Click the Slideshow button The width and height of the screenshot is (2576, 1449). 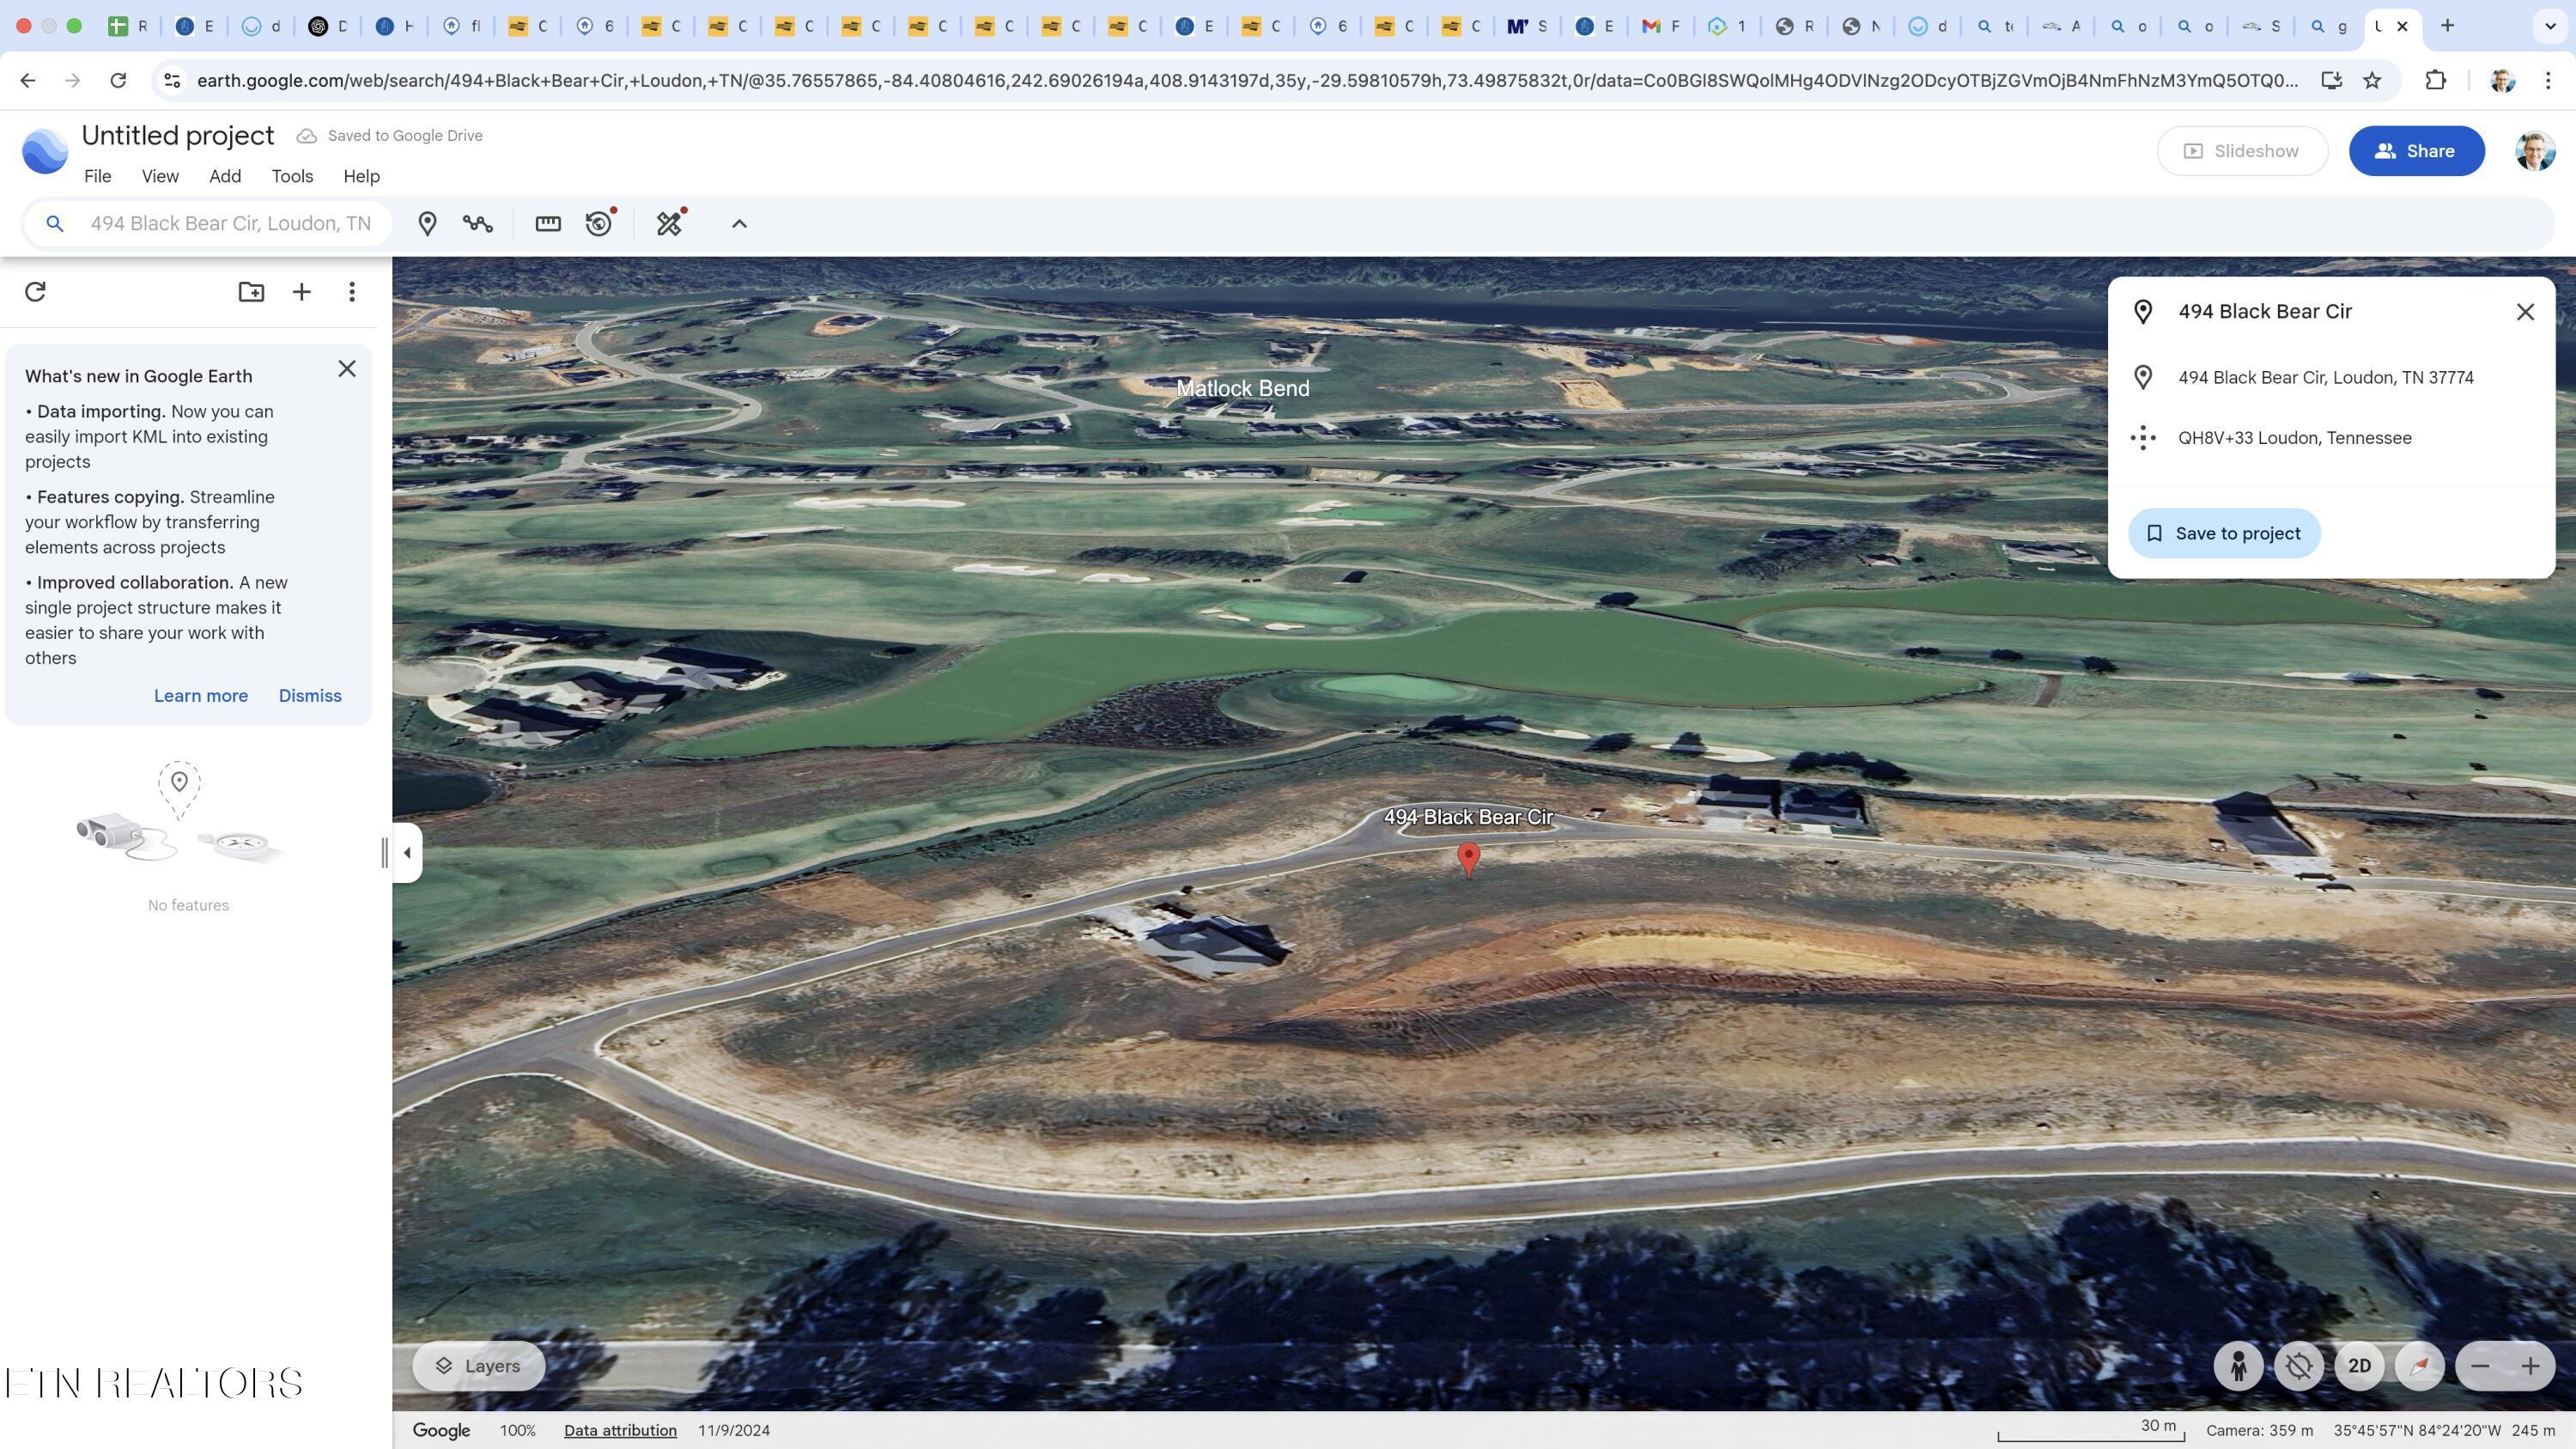(x=2242, y=151)
